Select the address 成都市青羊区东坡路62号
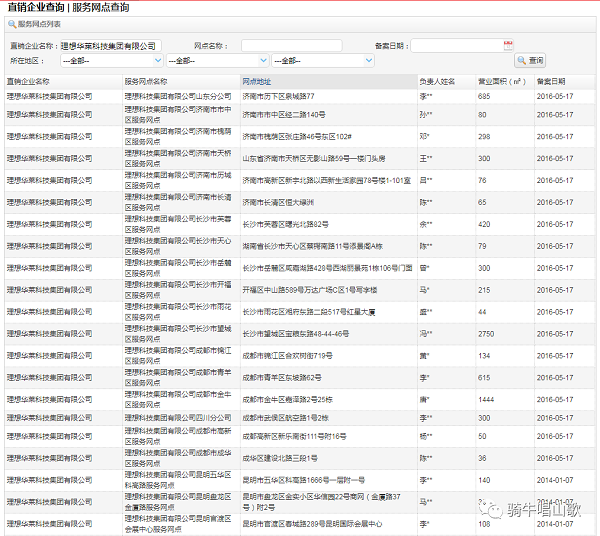The height and width of the screenshot is (536, 600). pyautogui.click(x=282, y=378)
